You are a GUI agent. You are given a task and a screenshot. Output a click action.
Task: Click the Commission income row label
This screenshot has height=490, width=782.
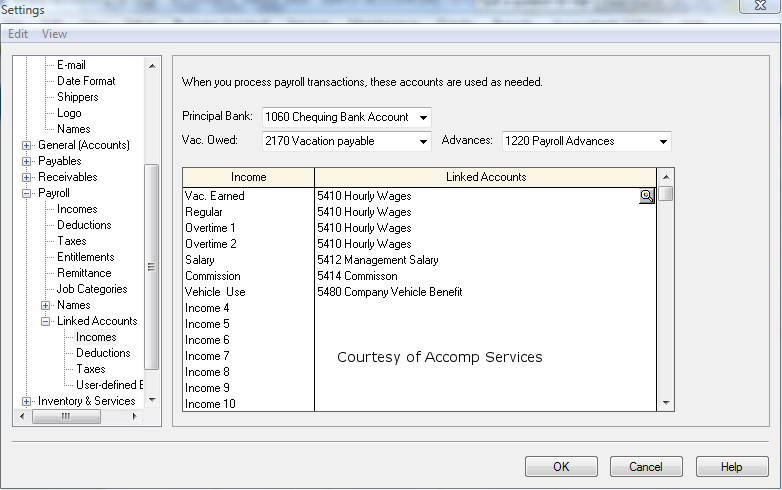point(213,276)
